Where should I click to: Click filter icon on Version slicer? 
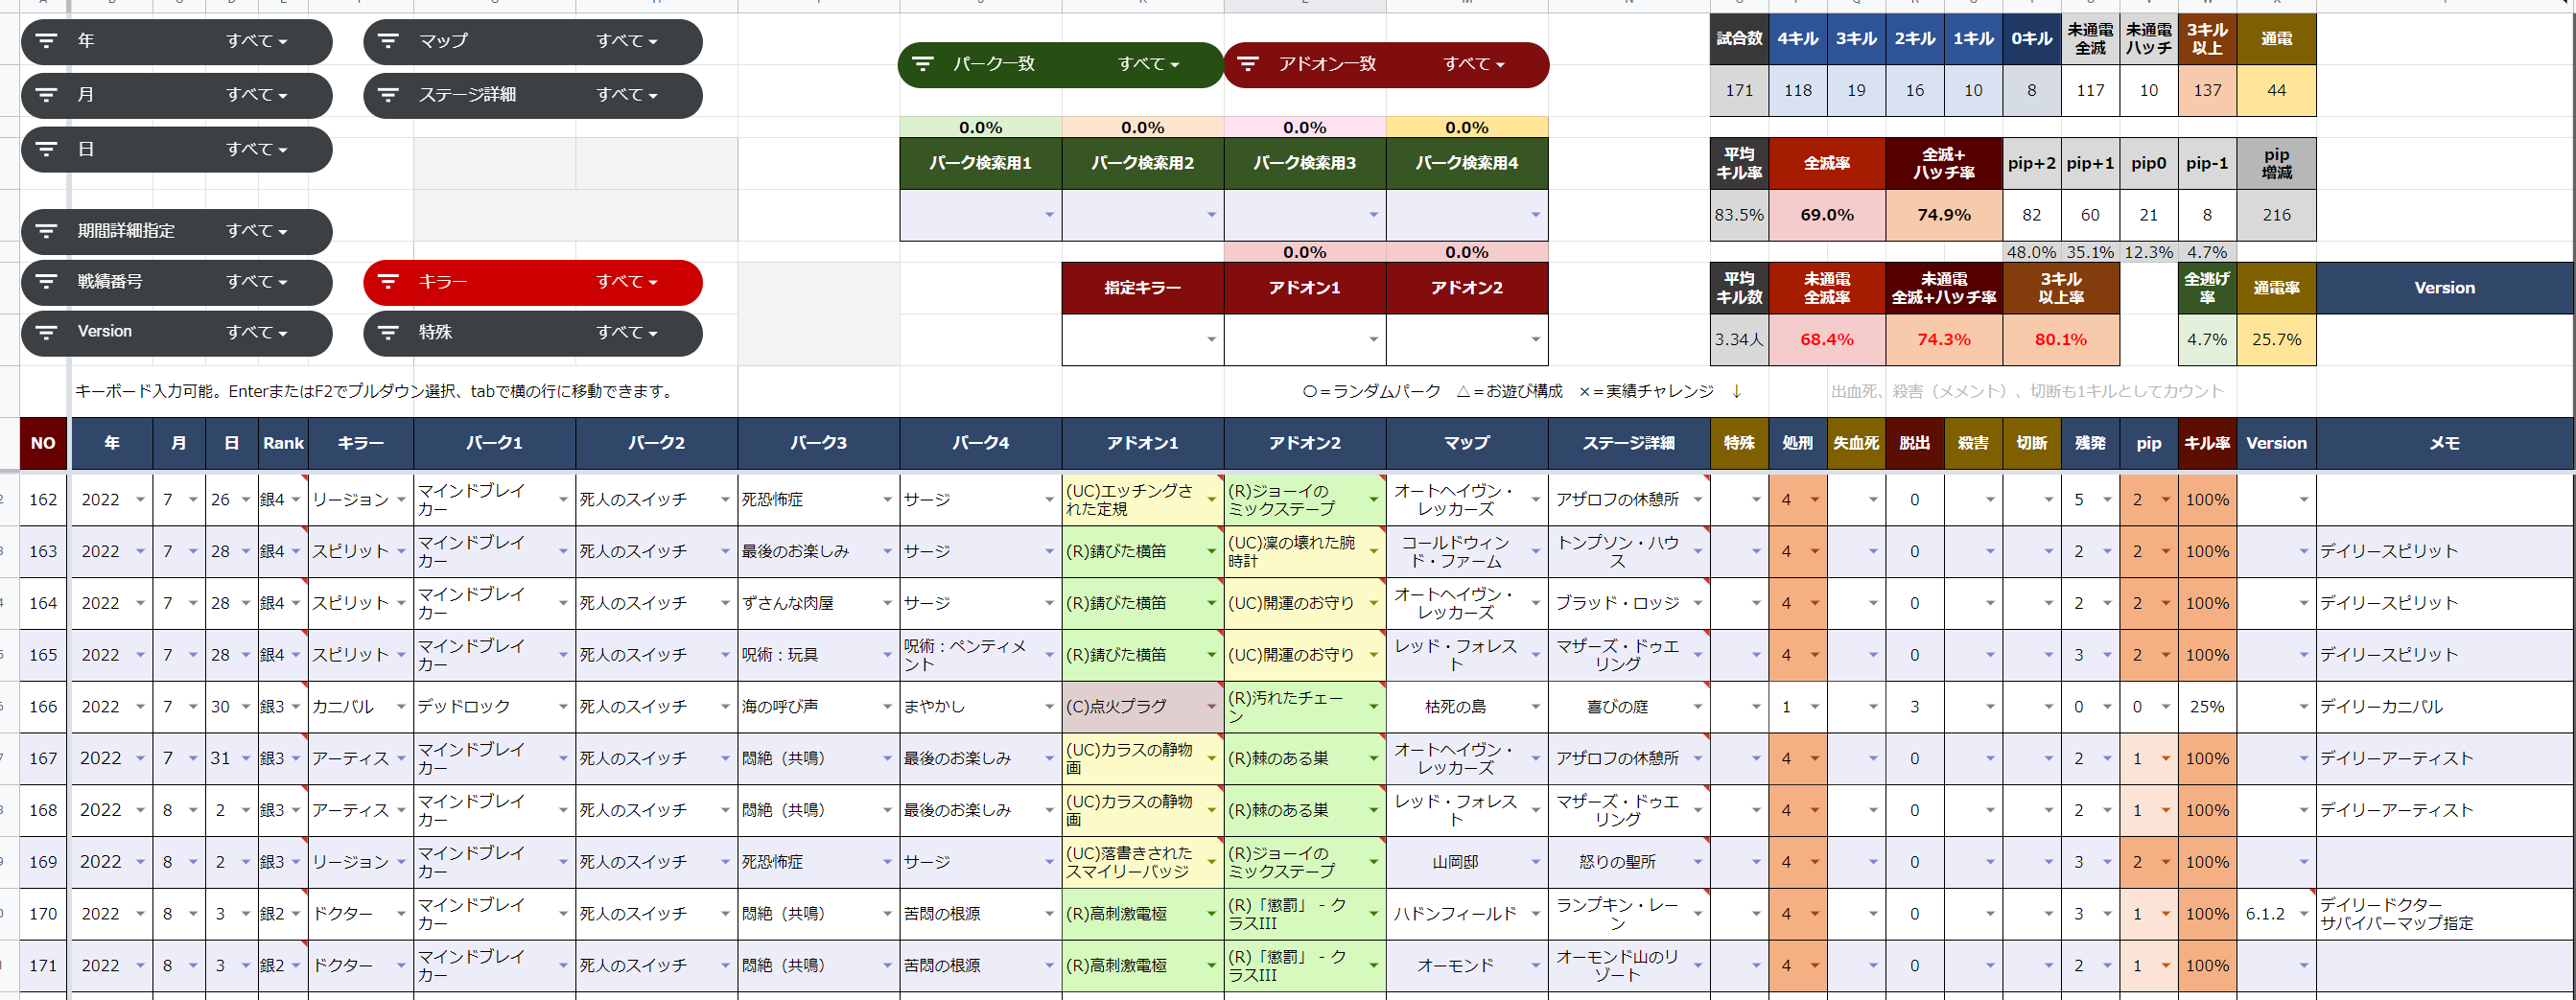[x=46, y=332]
